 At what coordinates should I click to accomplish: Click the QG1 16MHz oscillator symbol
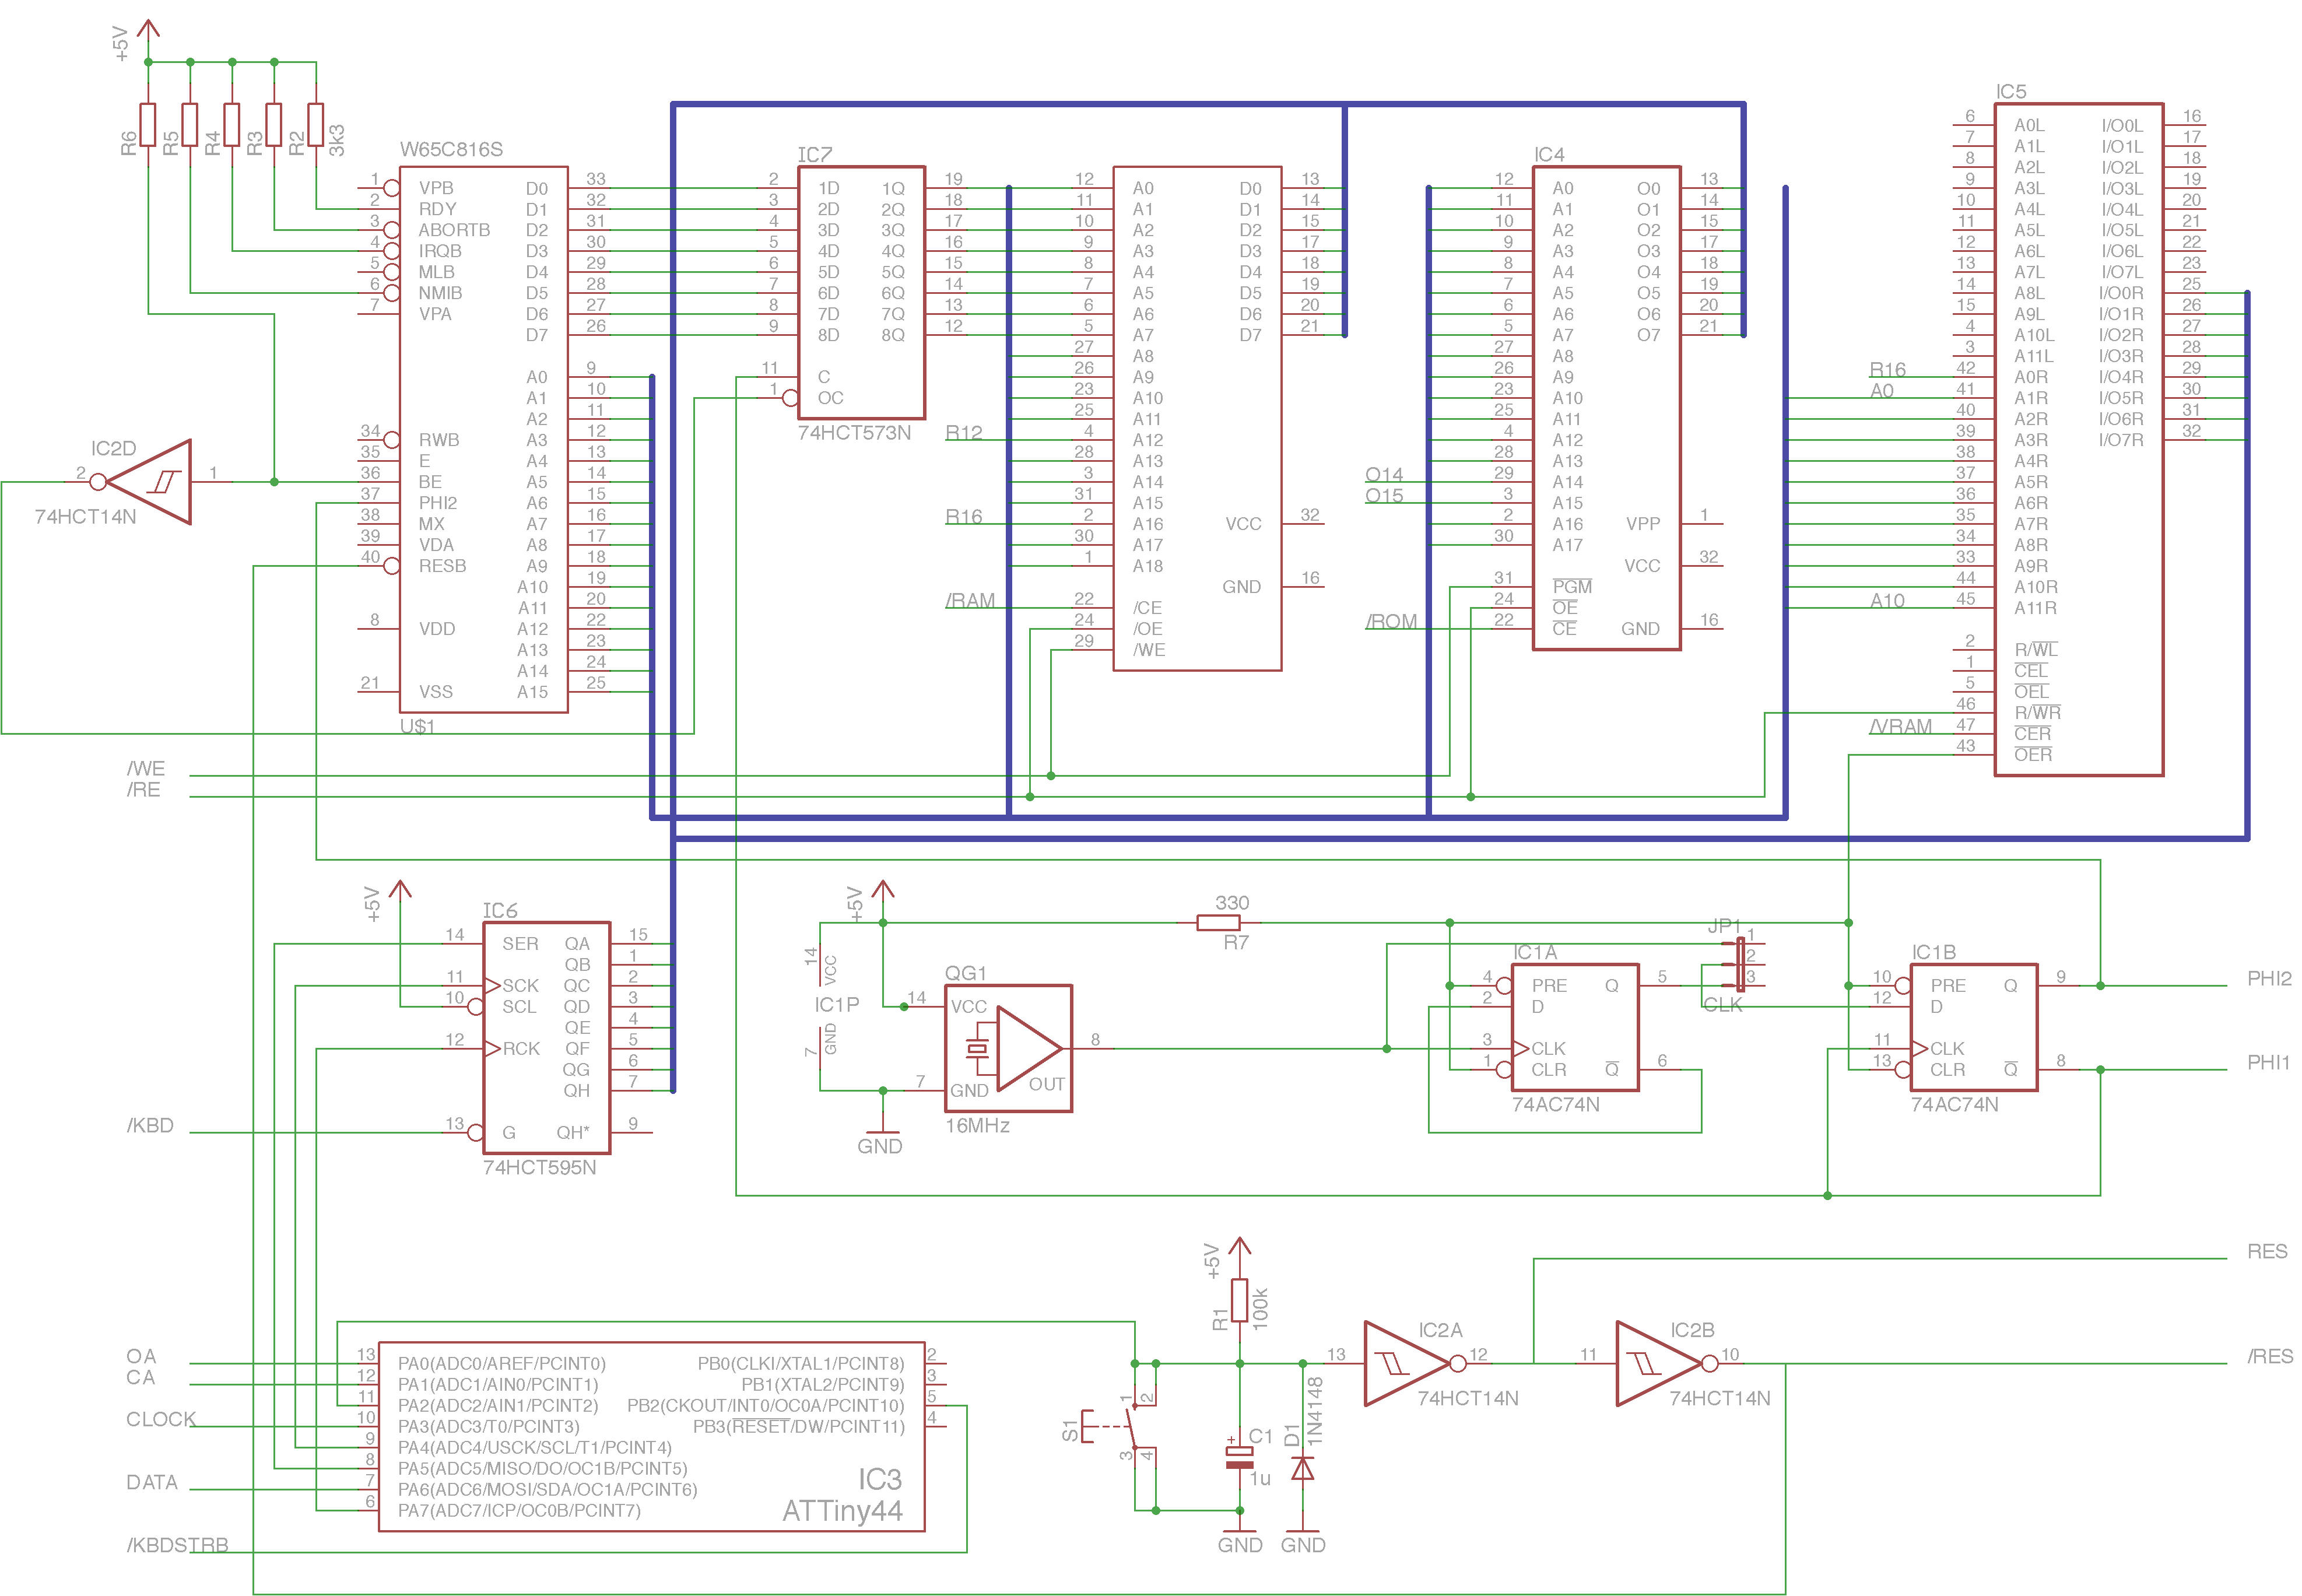(x=1008, y=1048)
